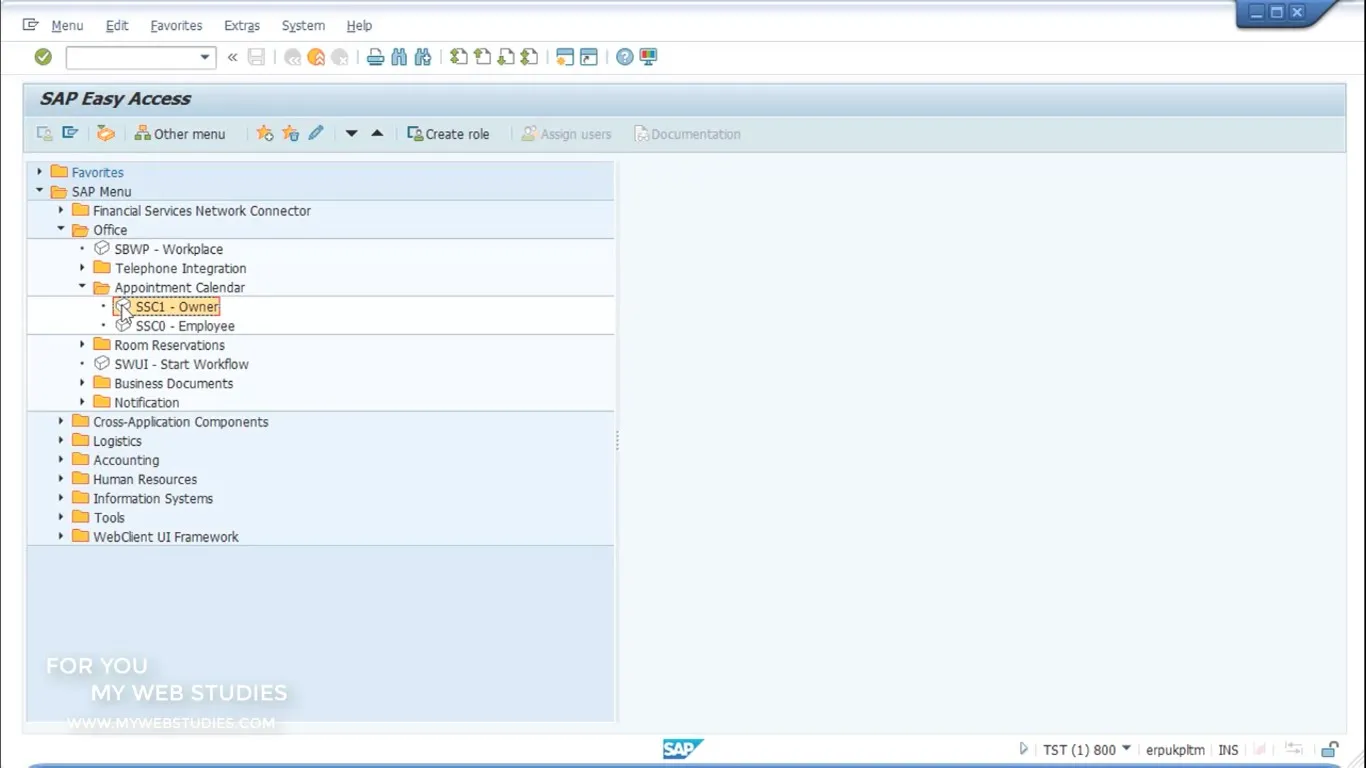
Task: Click the Assign users button
Action: pyautogui.click(x=566, y=133)
